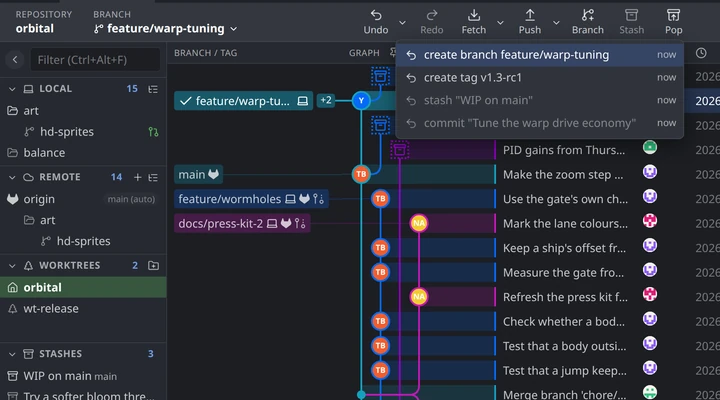Open the Push options dropdown arrow
The height and width of the screenshot is (400, 720).
(x=556, y=23)
